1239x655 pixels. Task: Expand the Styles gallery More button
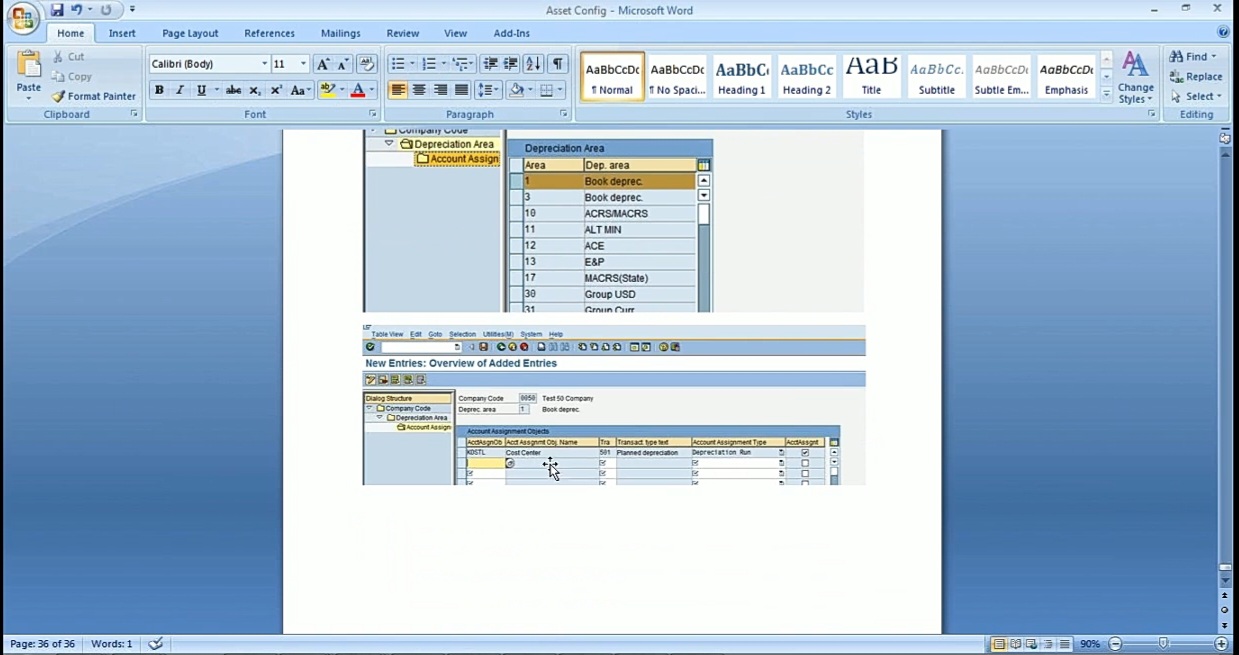1107,94
